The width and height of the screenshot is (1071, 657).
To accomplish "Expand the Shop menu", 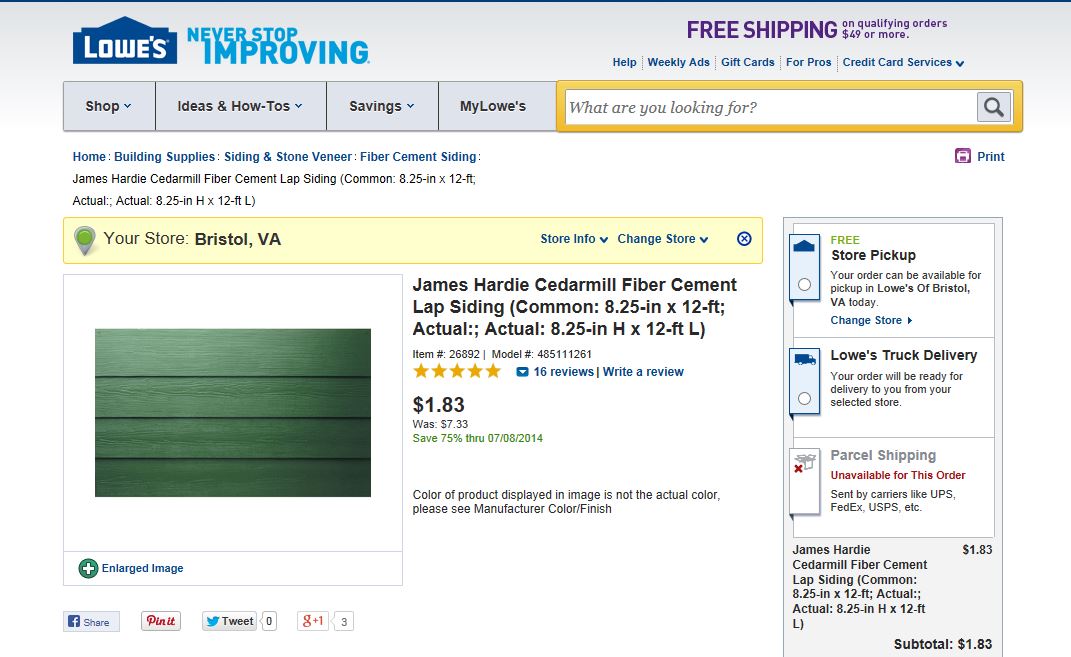I will pos(108,106).
